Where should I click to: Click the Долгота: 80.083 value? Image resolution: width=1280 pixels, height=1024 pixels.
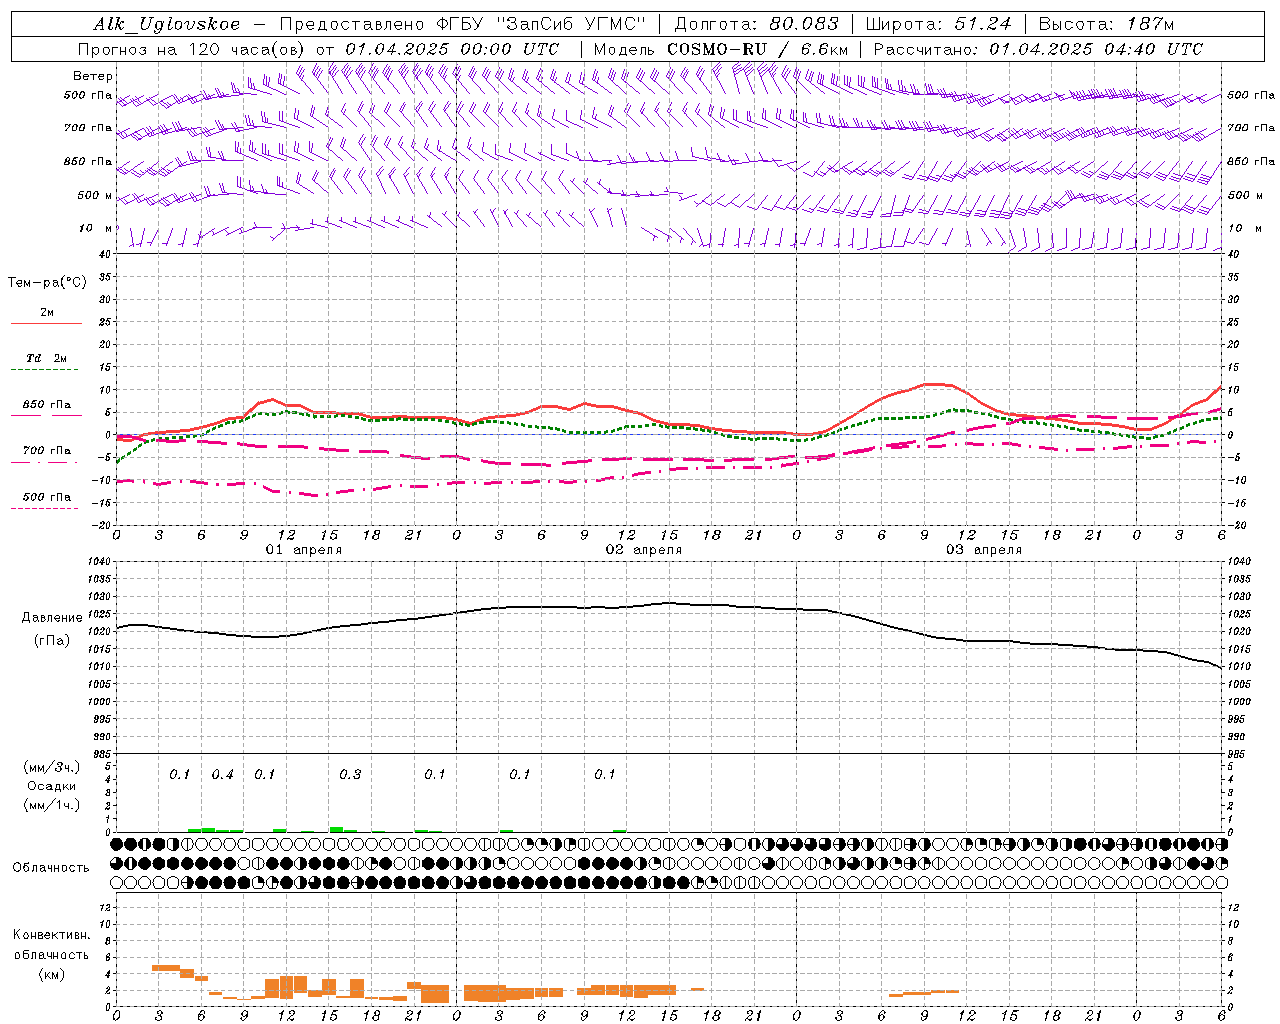pyautogui.click(x=757, y=24)
